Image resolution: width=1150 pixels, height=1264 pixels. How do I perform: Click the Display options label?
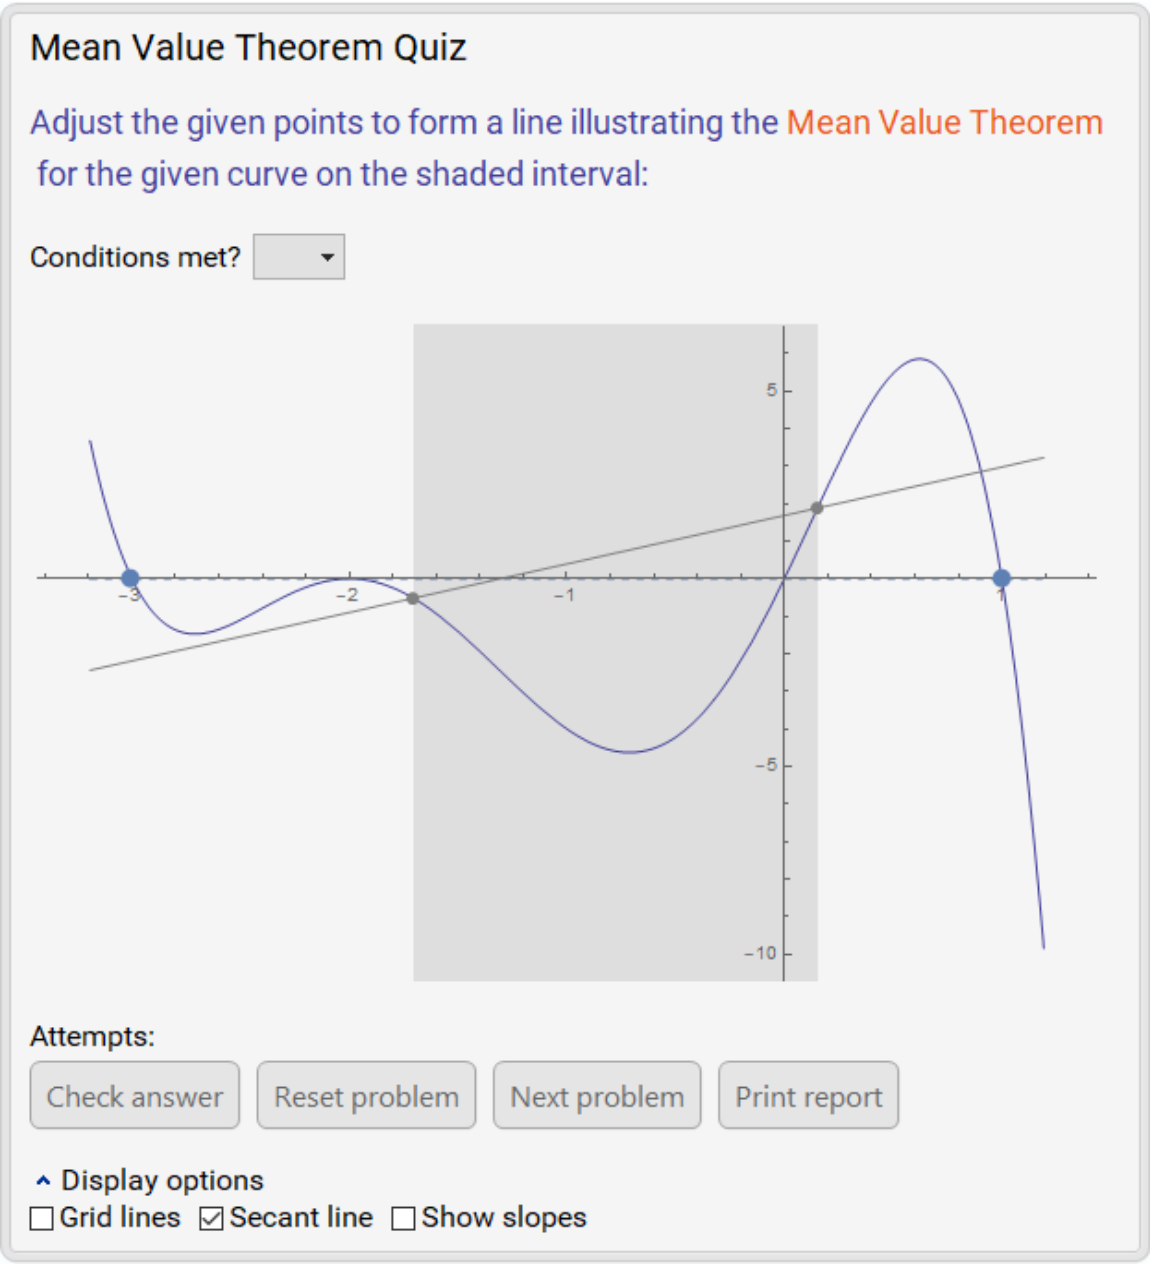click(x=162, y=1181)
